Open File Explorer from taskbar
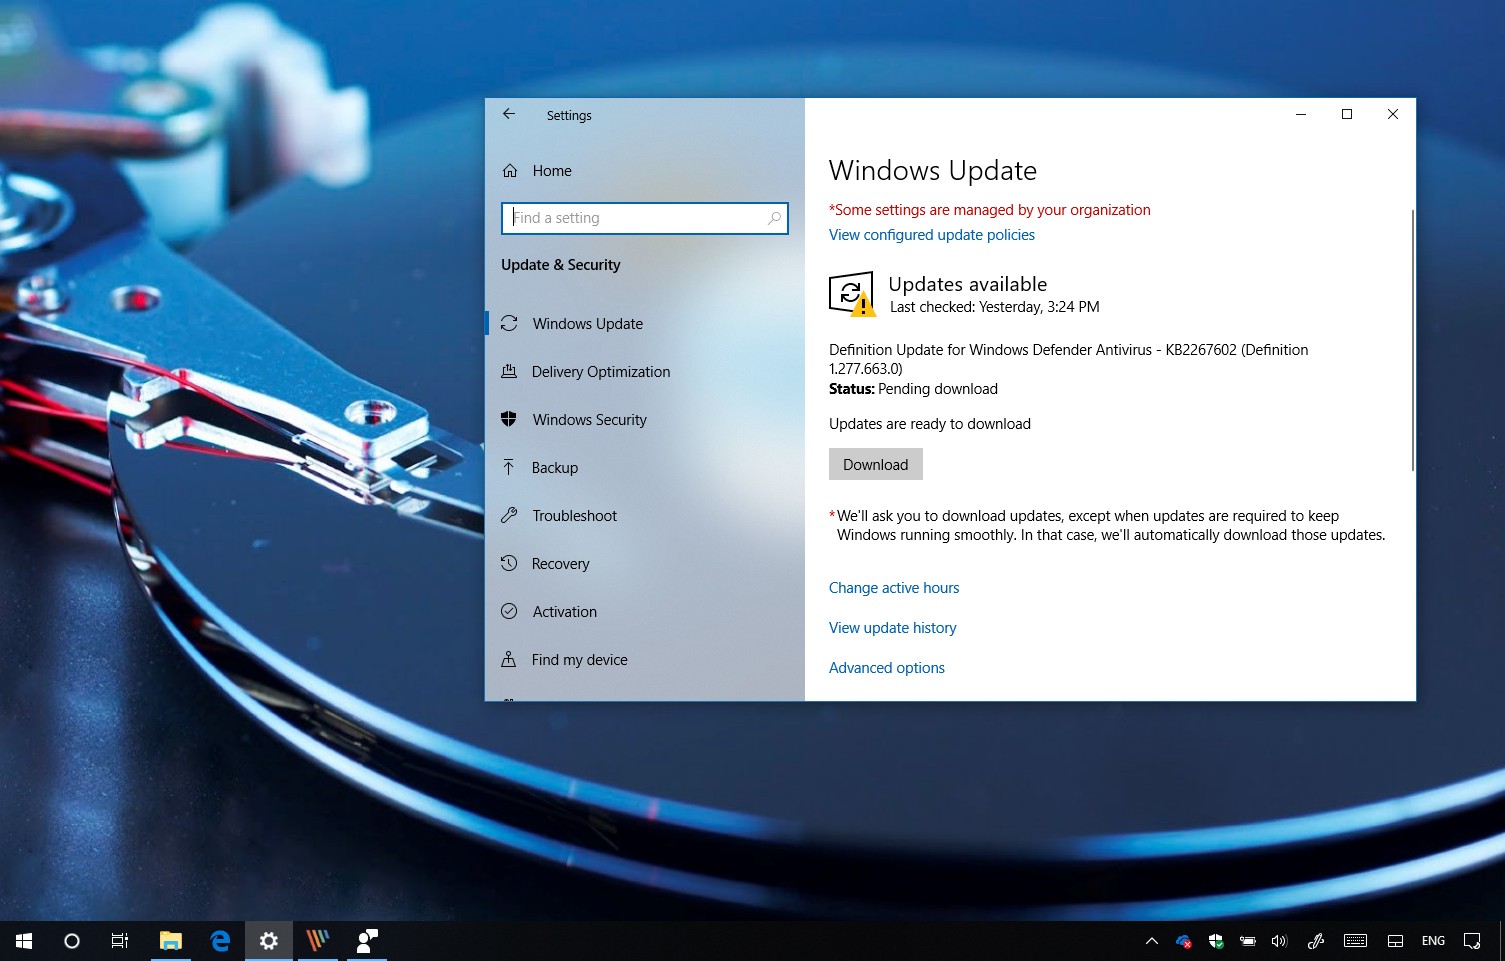 point(171,941)
